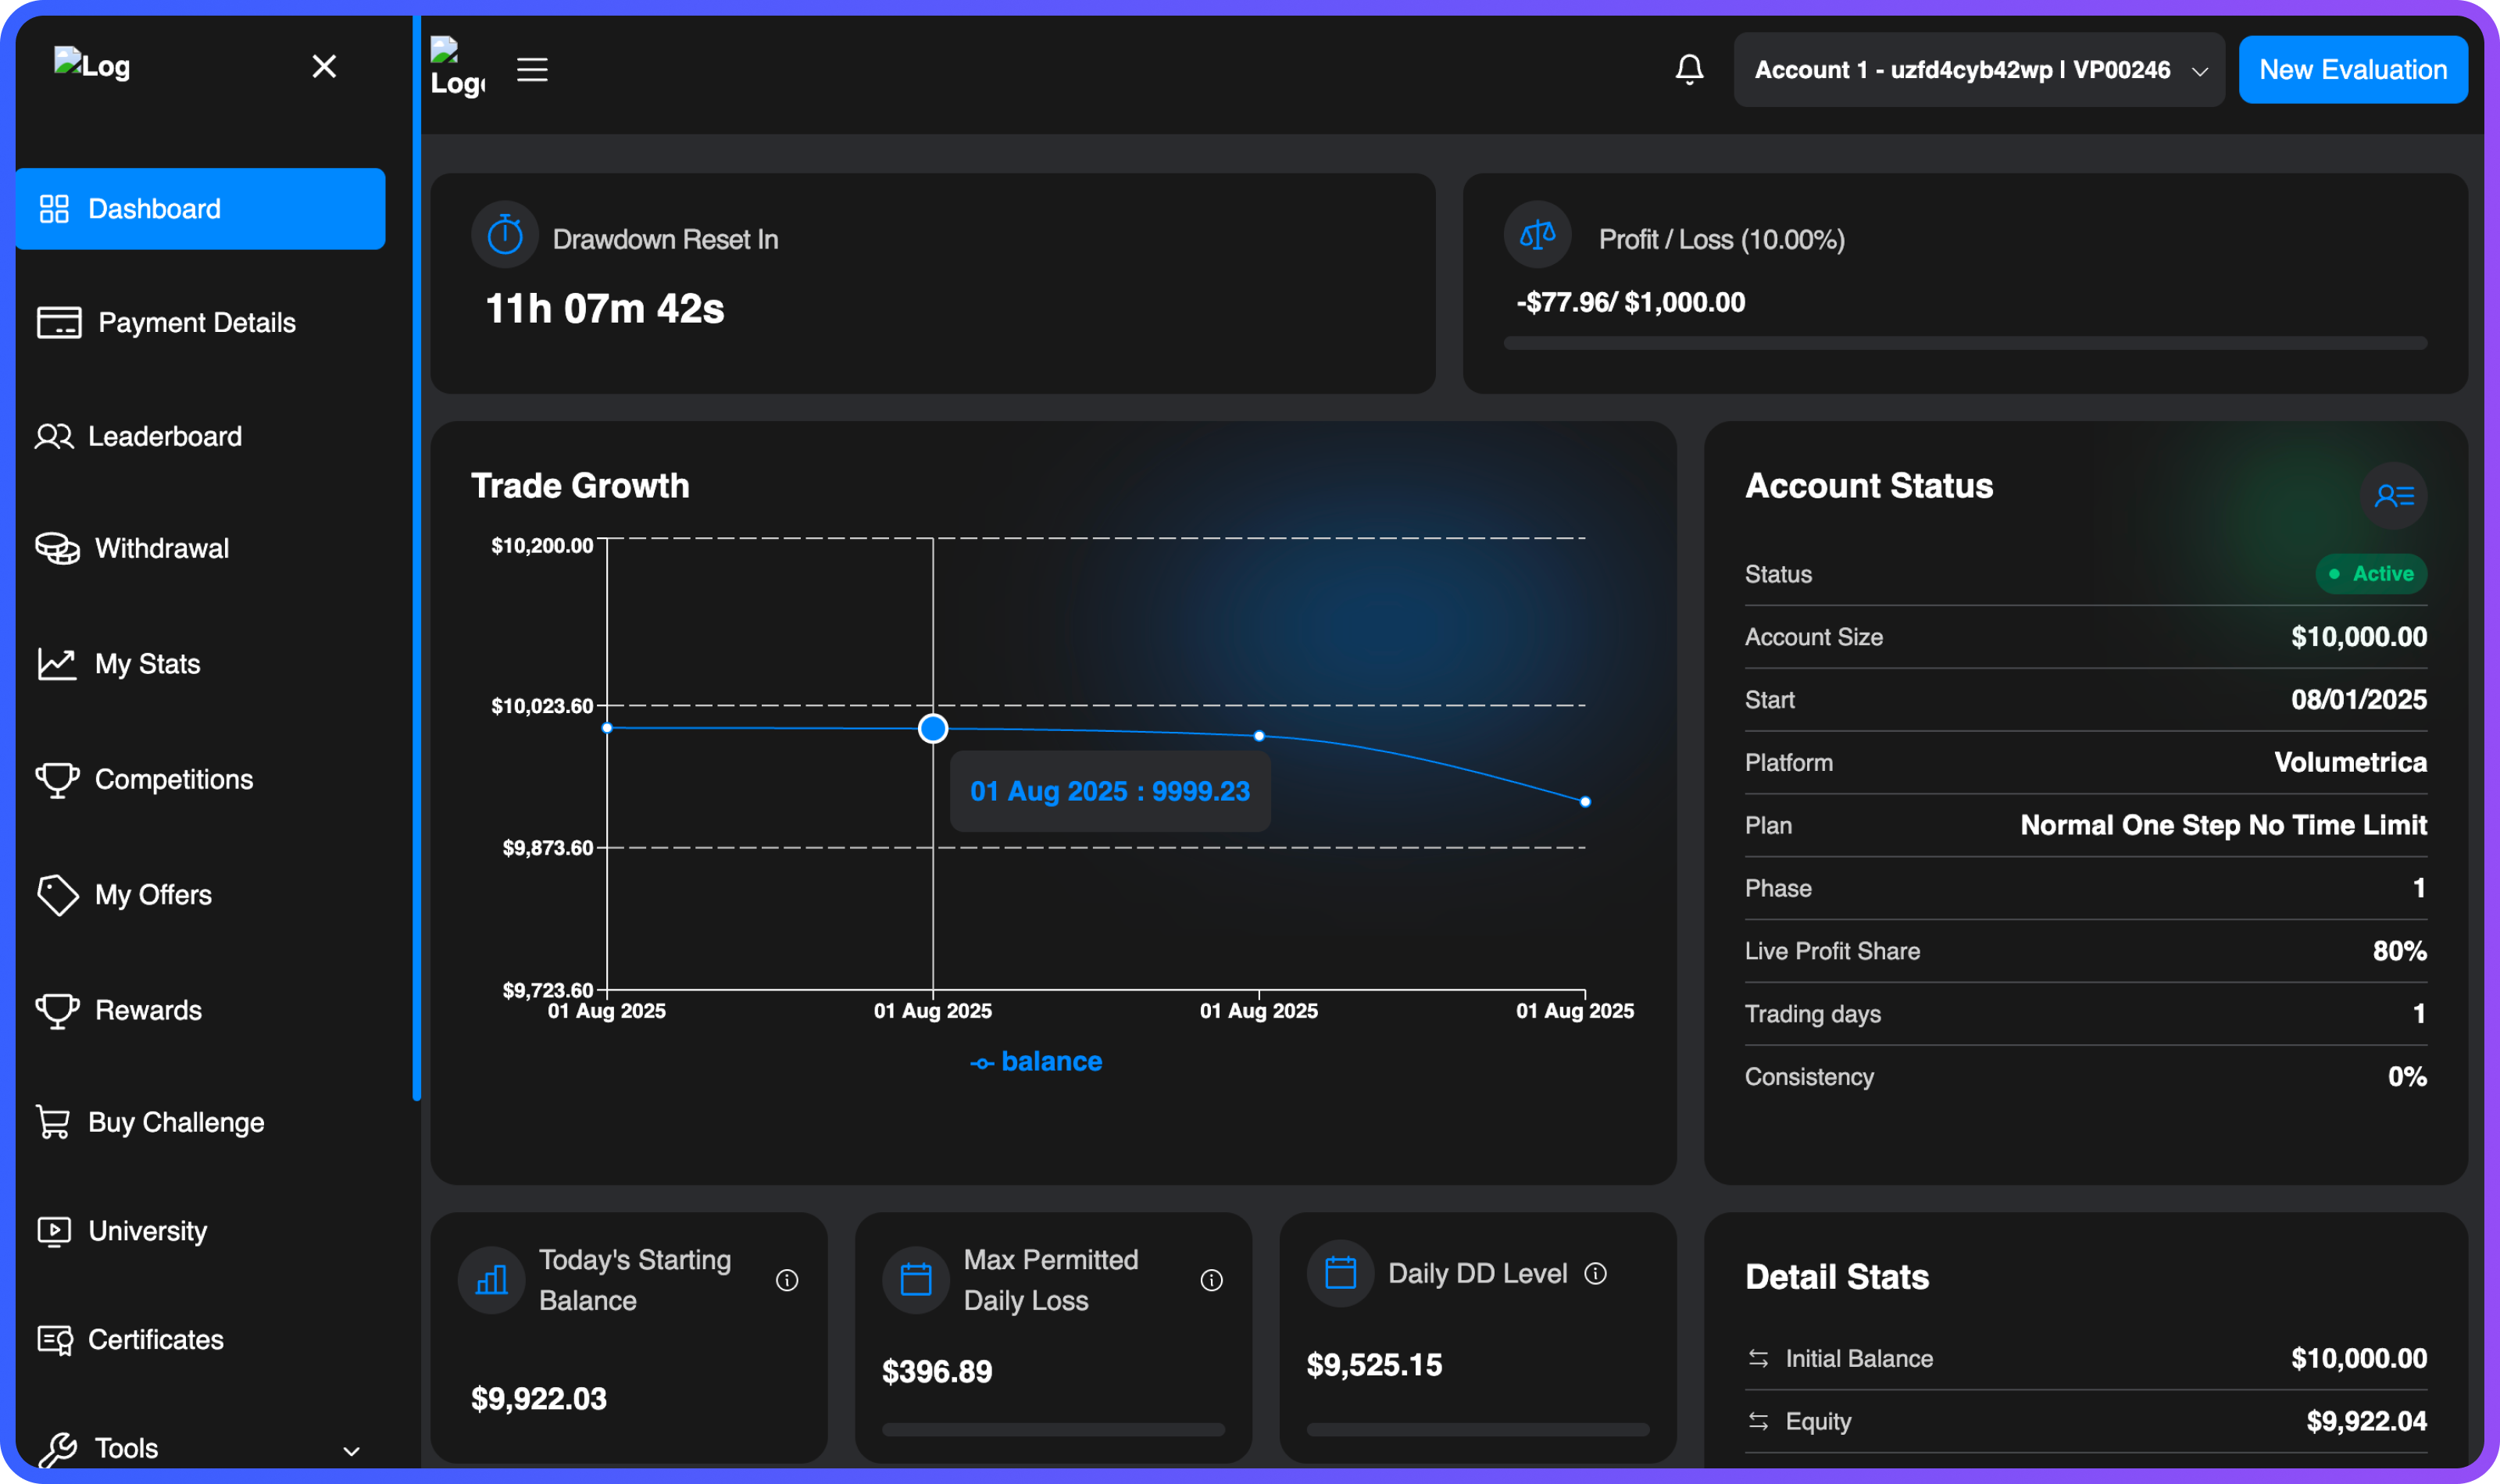Collapse the sidebar with hamburger menu

532,69
